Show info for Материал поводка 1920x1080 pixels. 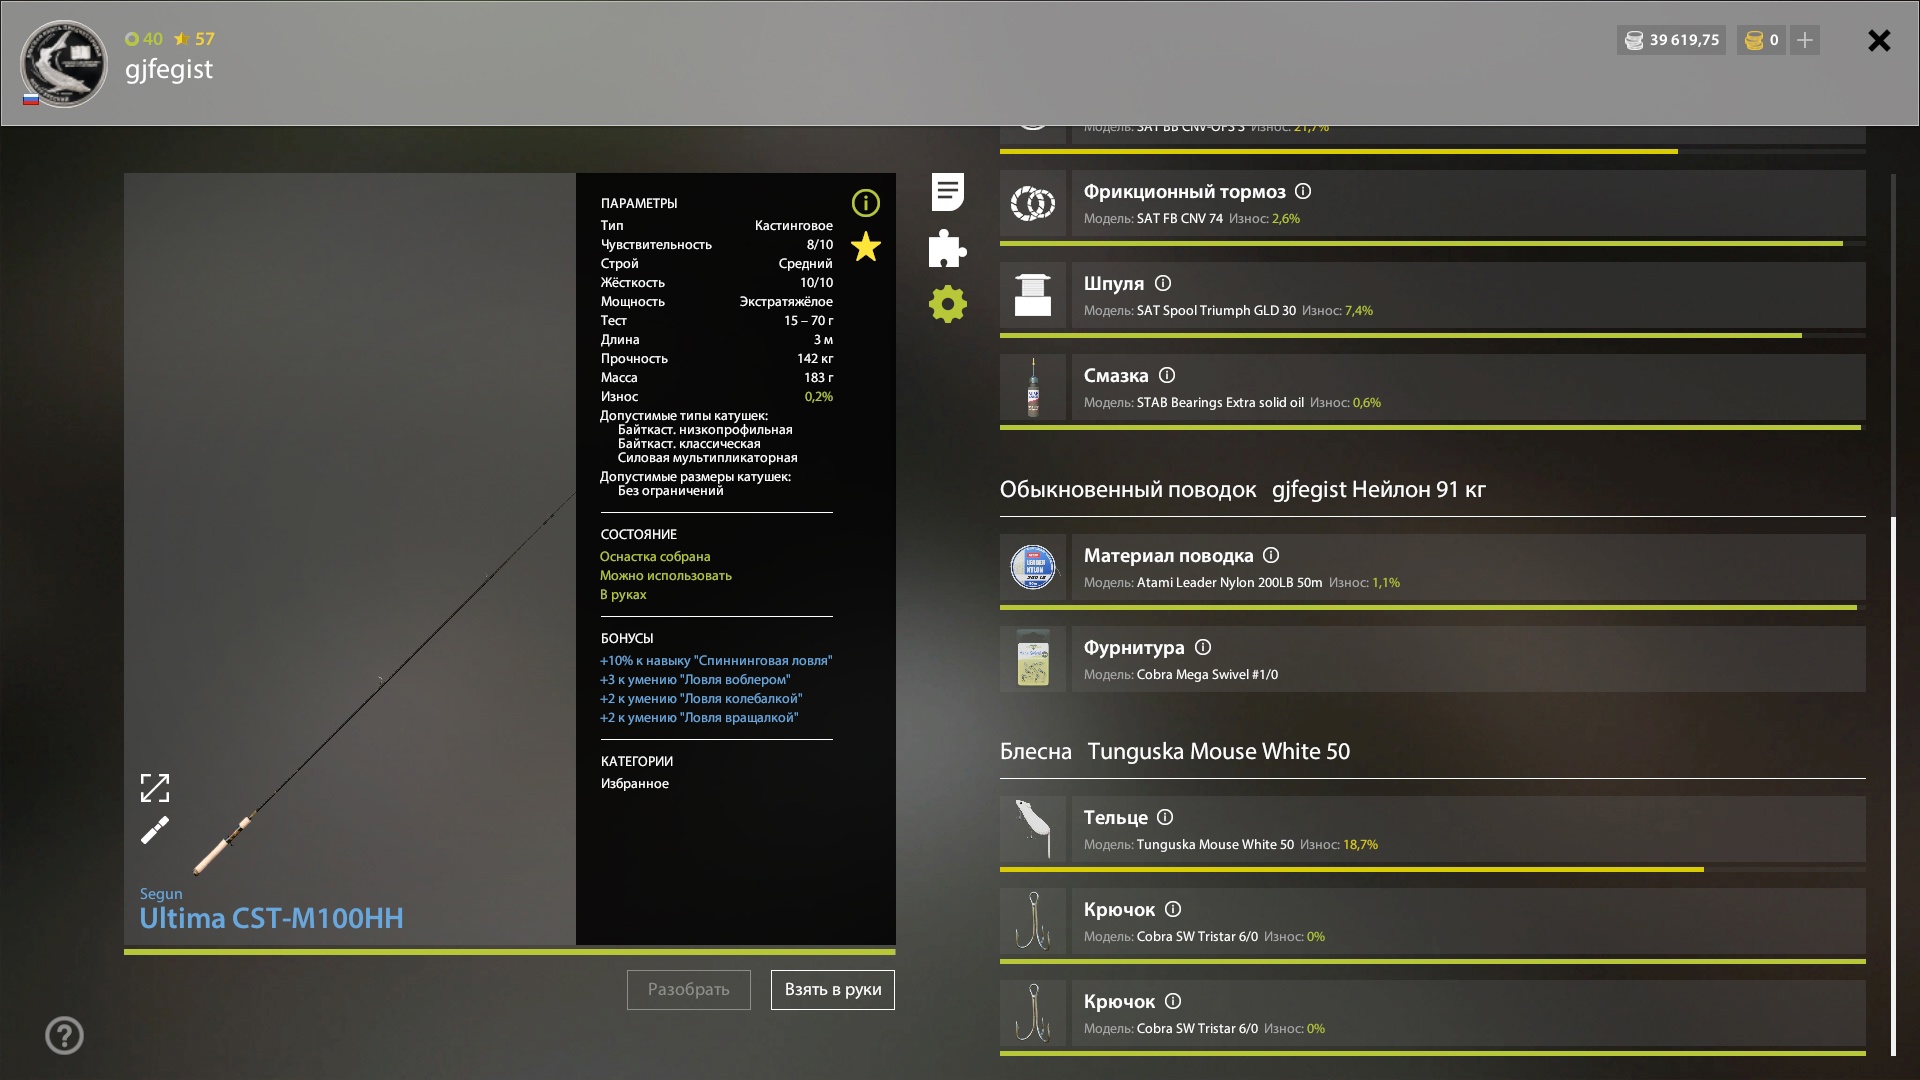(x=1271, y=555)
